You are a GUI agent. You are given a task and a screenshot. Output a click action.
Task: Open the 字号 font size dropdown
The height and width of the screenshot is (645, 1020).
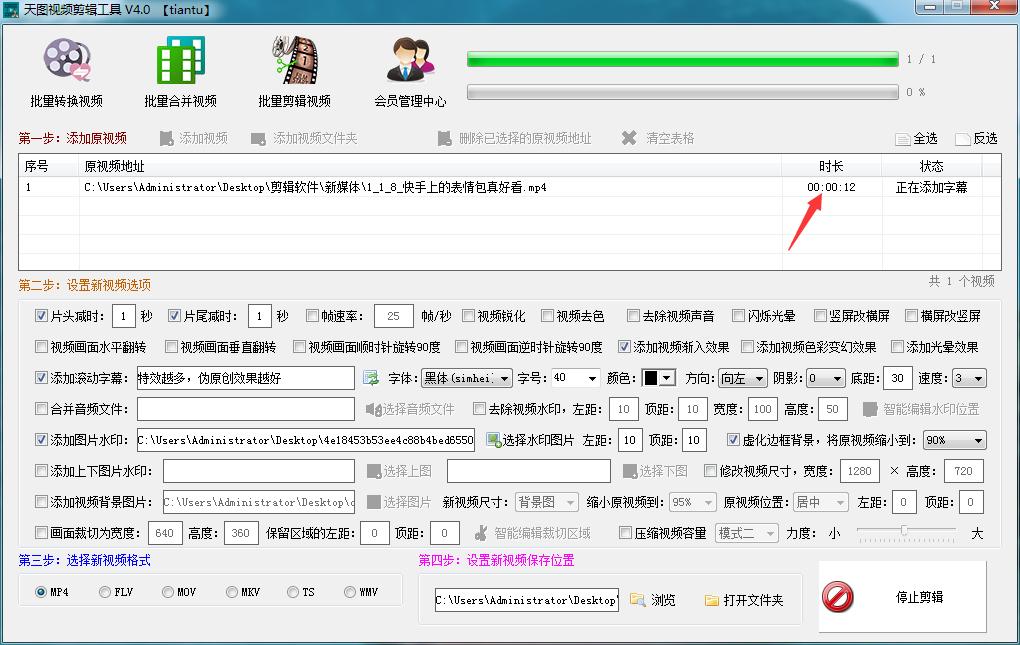tap(576, 378)
